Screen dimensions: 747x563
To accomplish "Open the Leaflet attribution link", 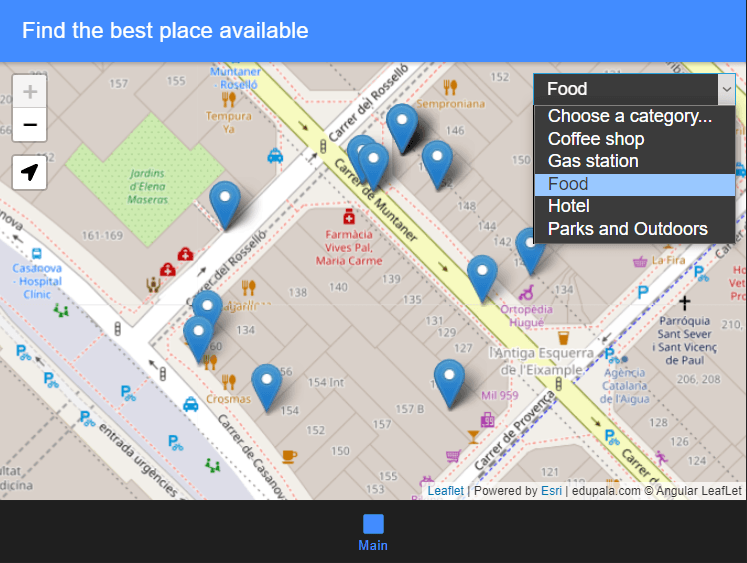I will 445,490.
